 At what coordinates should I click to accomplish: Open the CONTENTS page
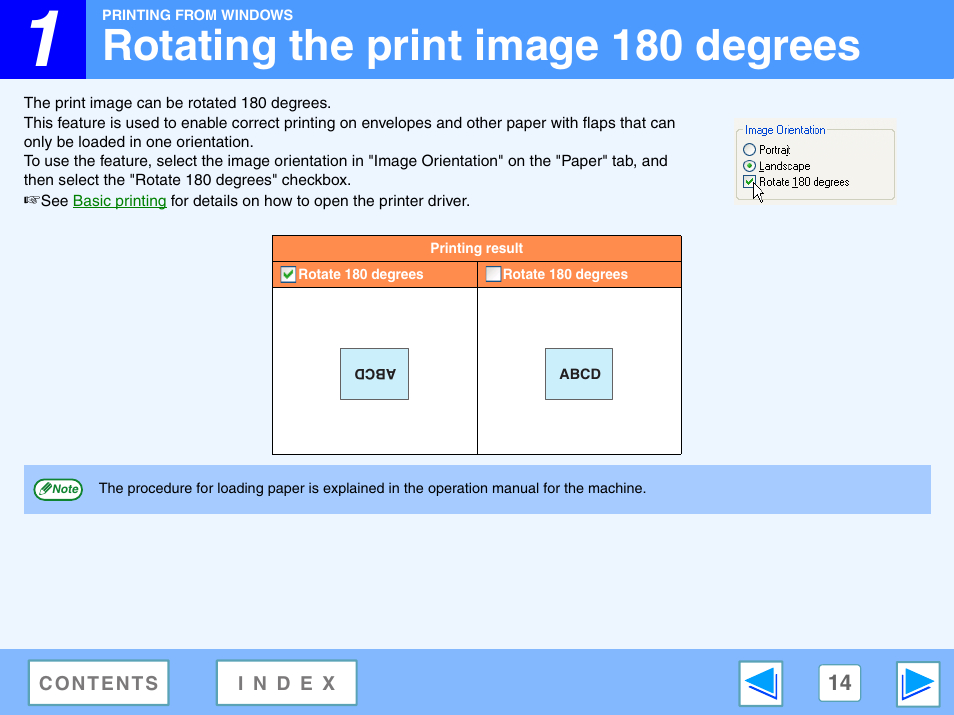pyautogui.click(x=99, y=683)
